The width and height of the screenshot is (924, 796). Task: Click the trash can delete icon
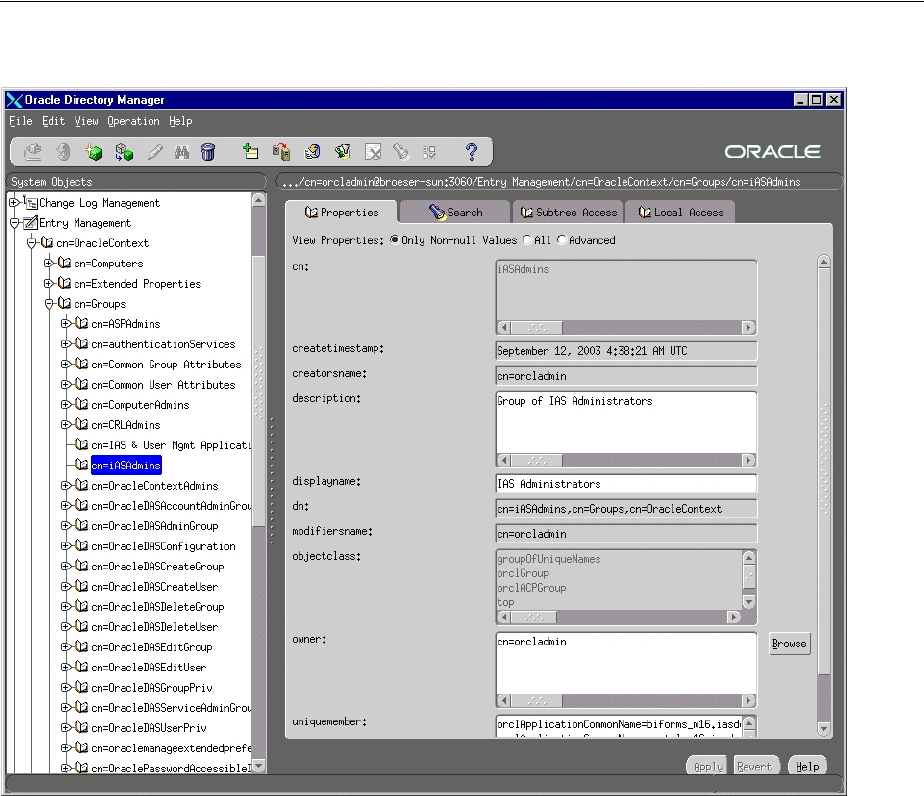coord(208,152)
